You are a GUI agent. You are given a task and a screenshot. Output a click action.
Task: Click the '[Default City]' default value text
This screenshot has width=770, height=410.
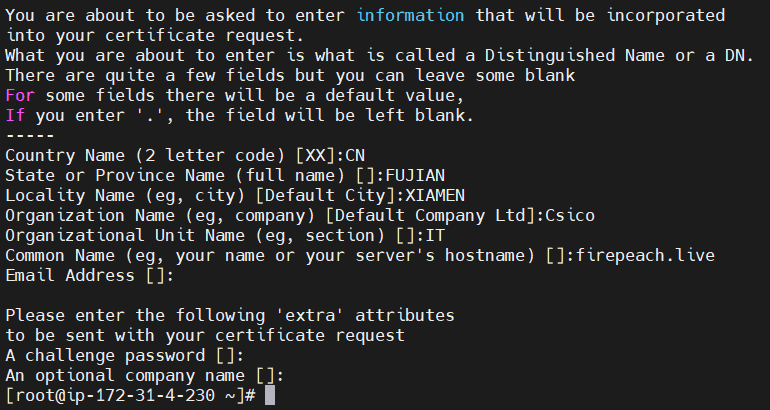pyautogui.click(x=325, y=195)
